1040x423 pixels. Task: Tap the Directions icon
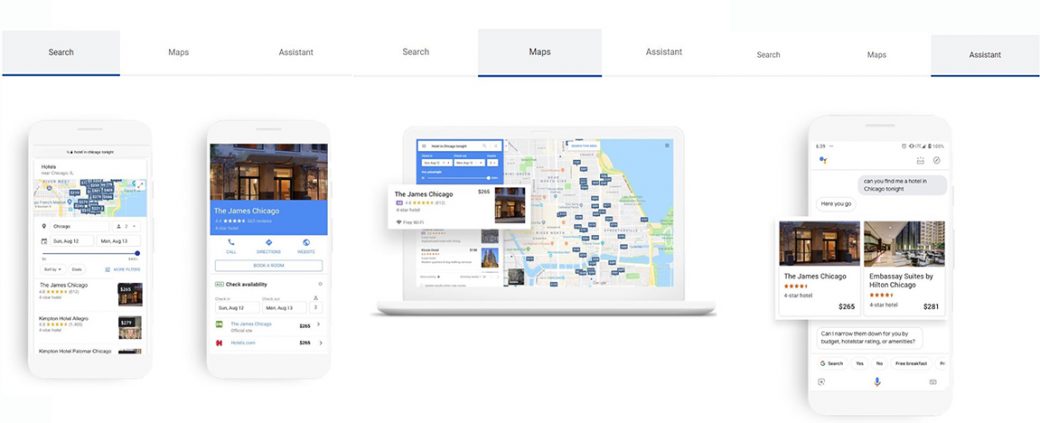269,243
